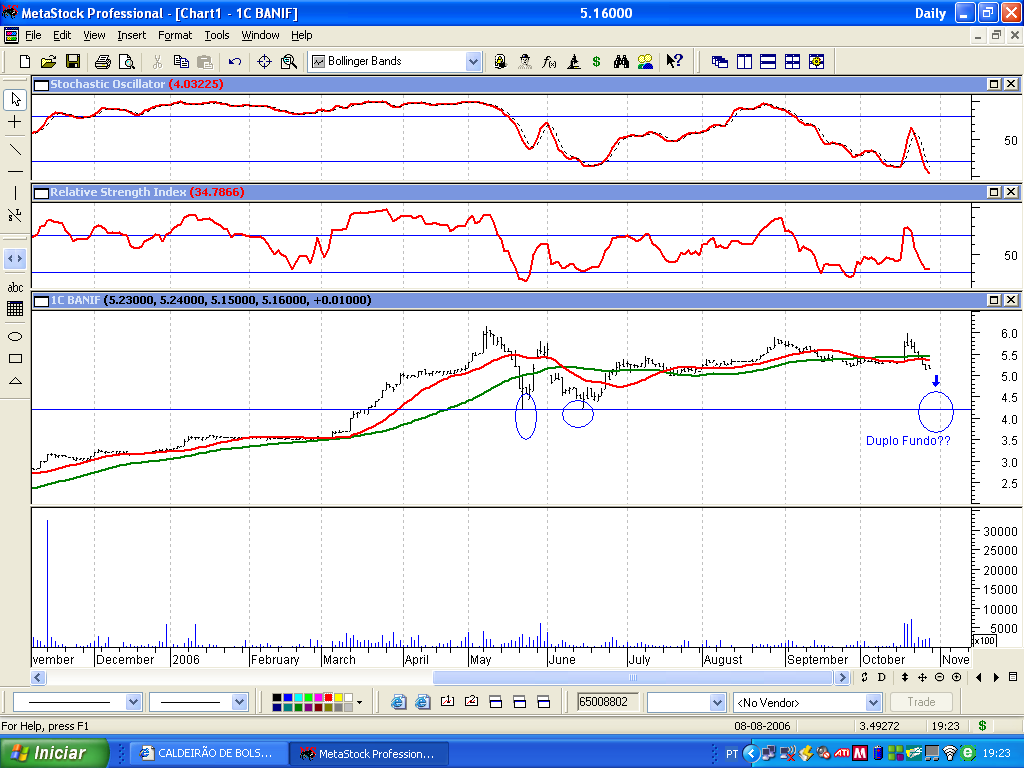Pick the vertical line drawing tool

(x=15, y=193)
